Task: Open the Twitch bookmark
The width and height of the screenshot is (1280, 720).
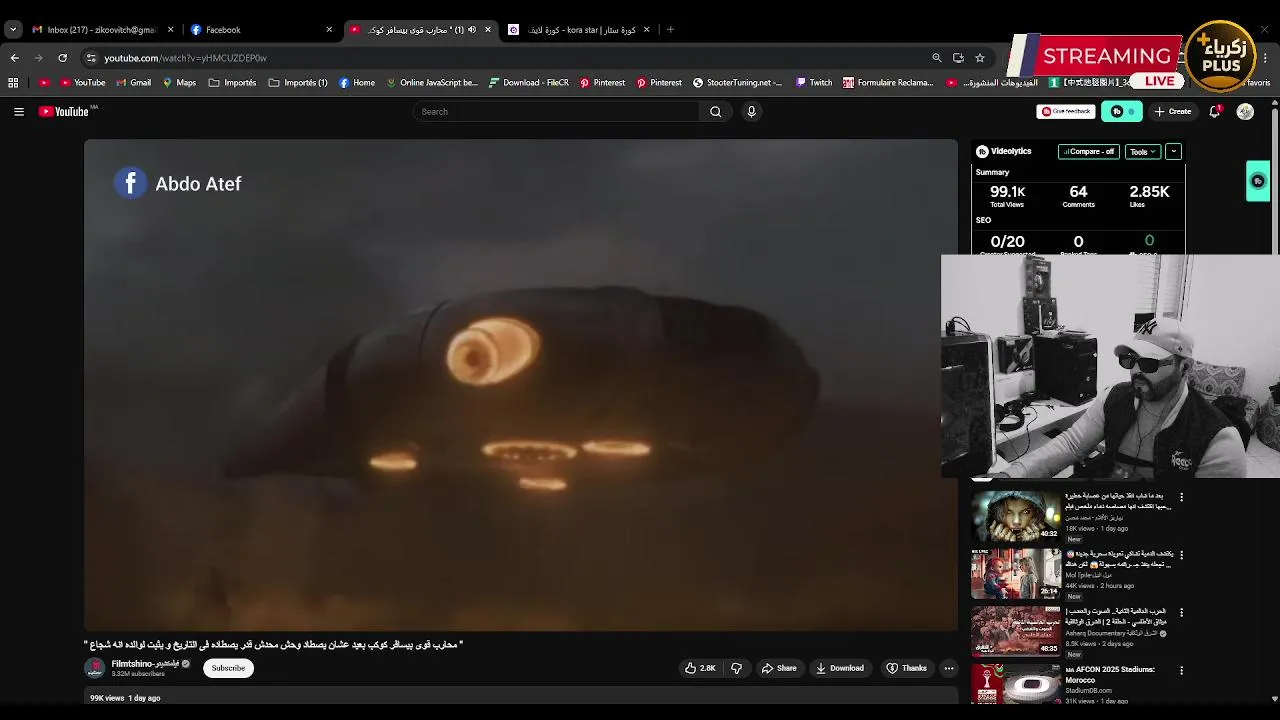Action: 814,83
